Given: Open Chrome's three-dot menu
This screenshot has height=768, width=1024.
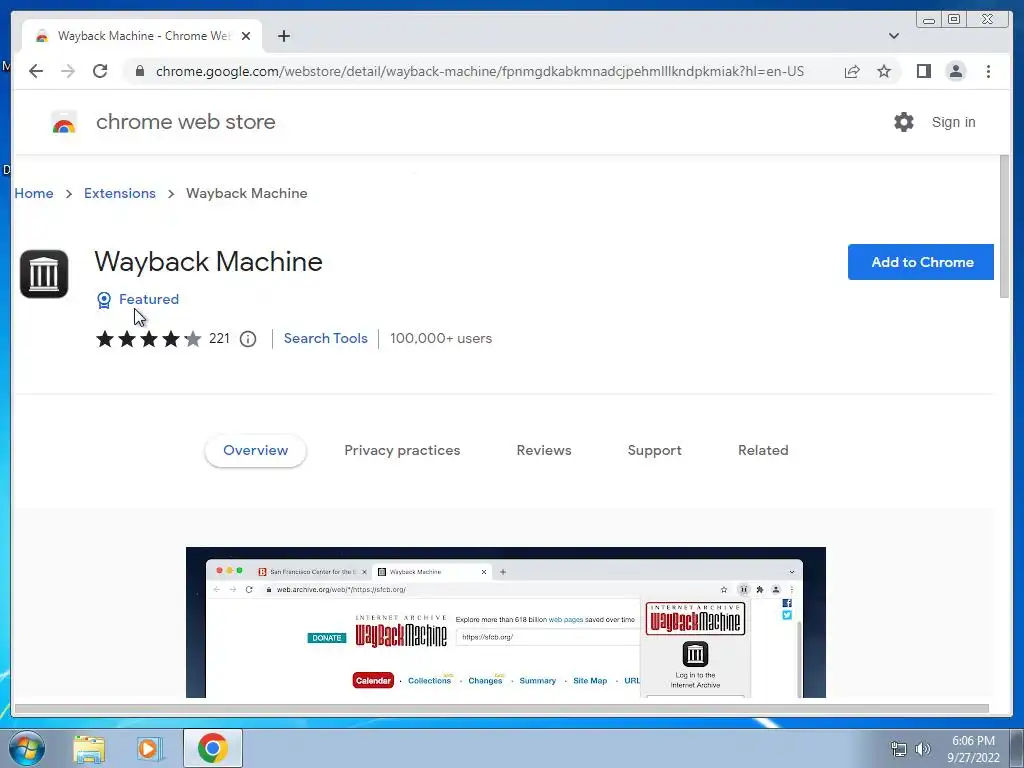Looking at the screenshot, I should [988, 71].
